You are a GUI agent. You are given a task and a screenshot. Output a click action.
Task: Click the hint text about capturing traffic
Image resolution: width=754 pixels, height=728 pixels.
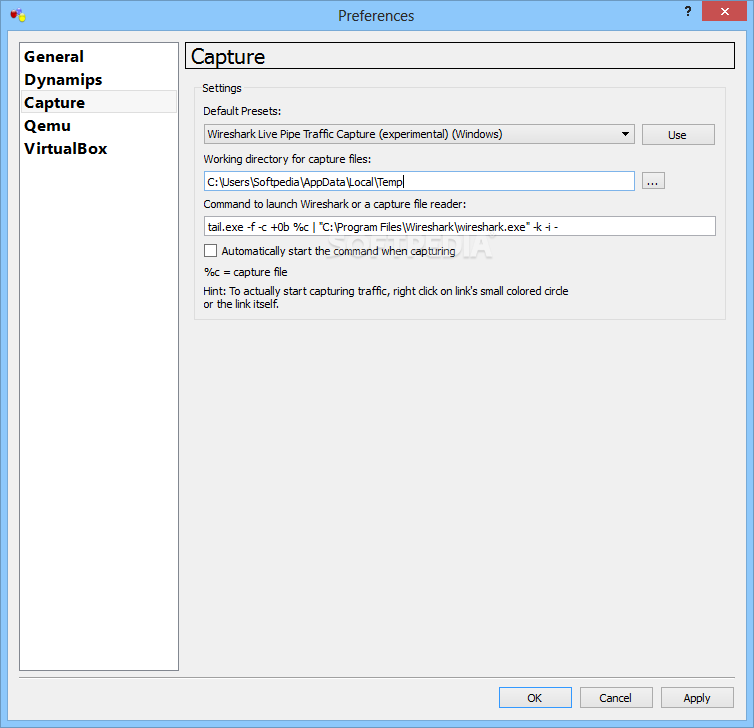[x=386, y=298]
